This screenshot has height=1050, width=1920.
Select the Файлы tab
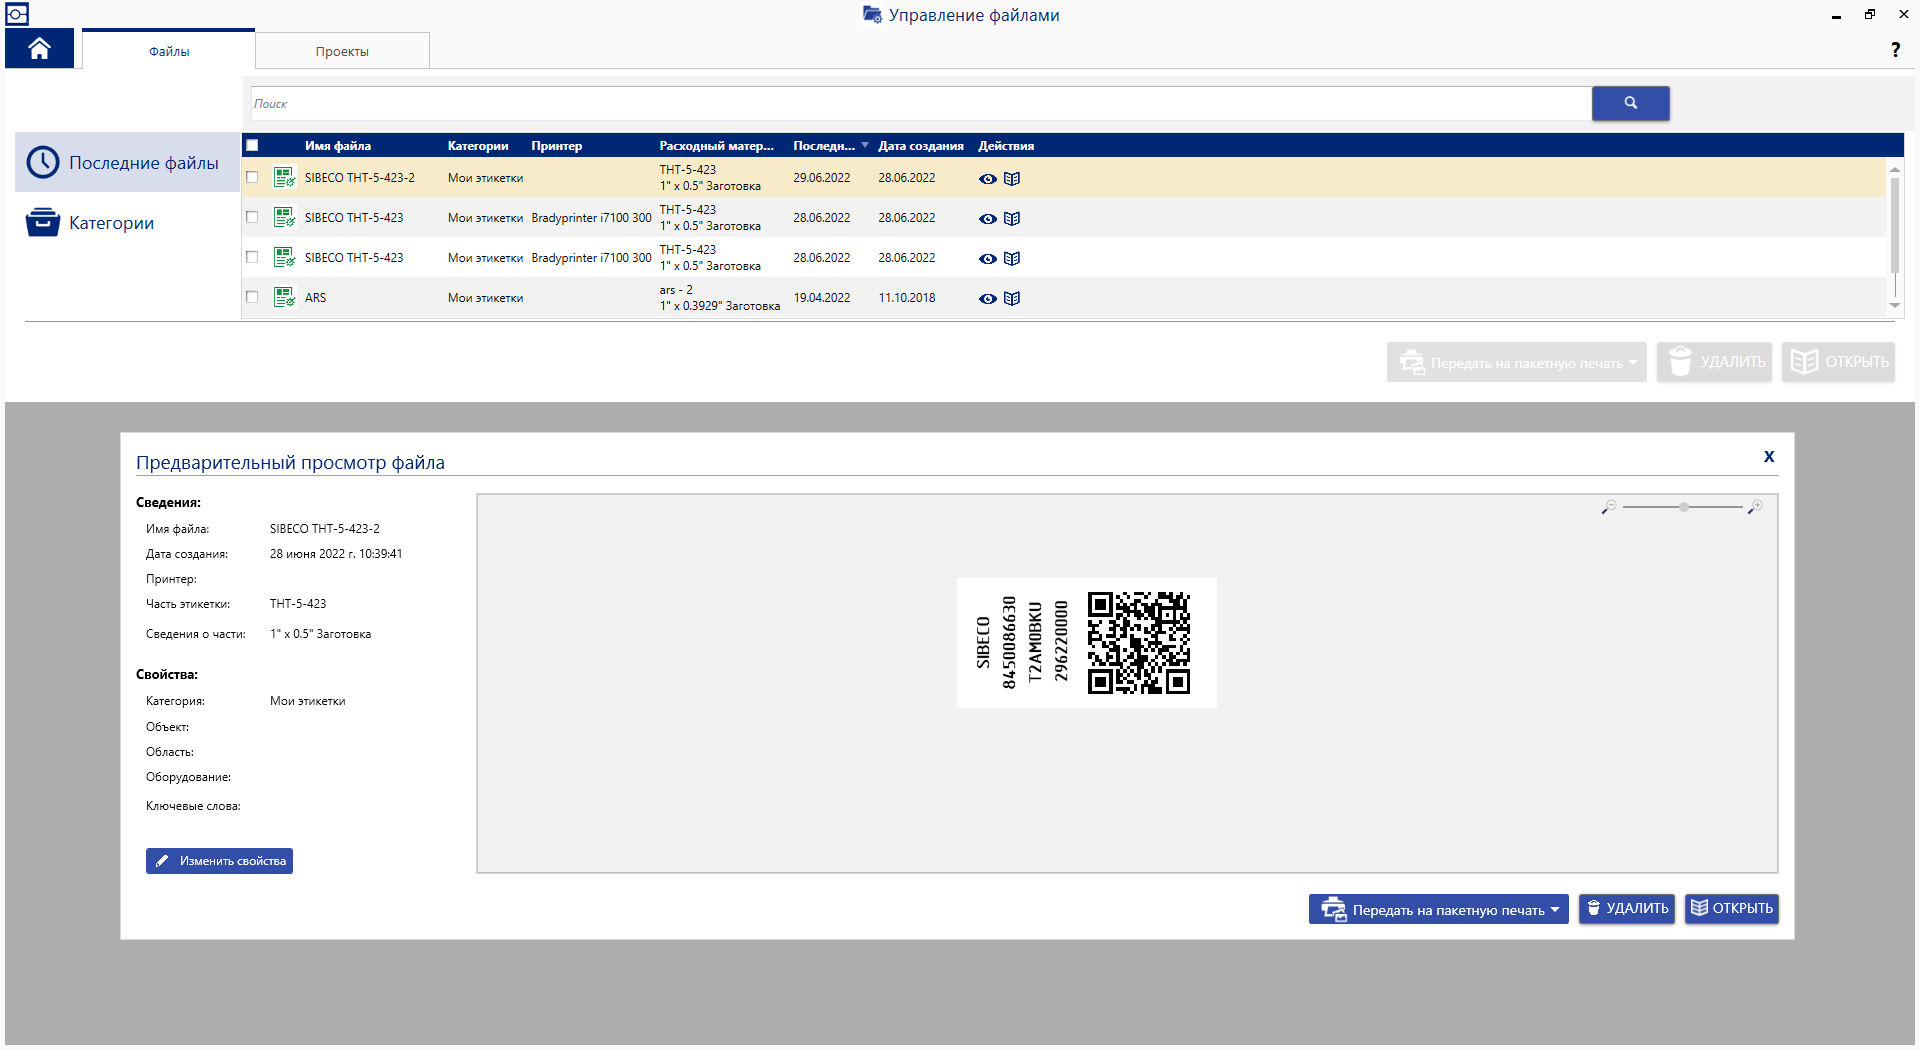(x=169, y=51)
